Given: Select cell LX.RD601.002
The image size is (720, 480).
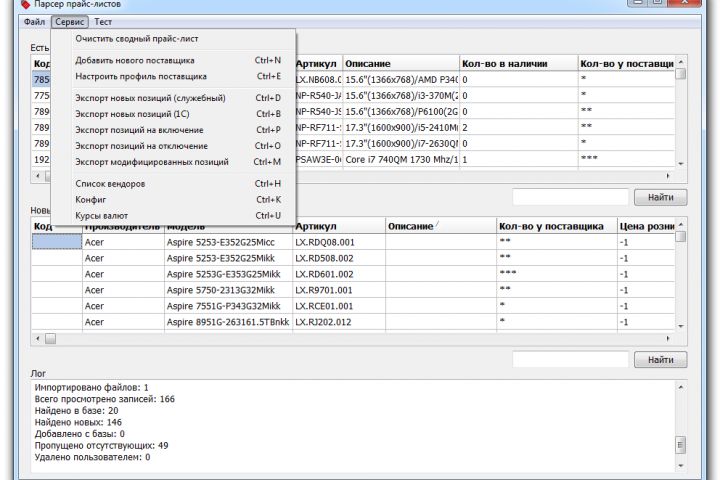Looking at the screenshot, I should pyautogui.click(x=338, y=274).
